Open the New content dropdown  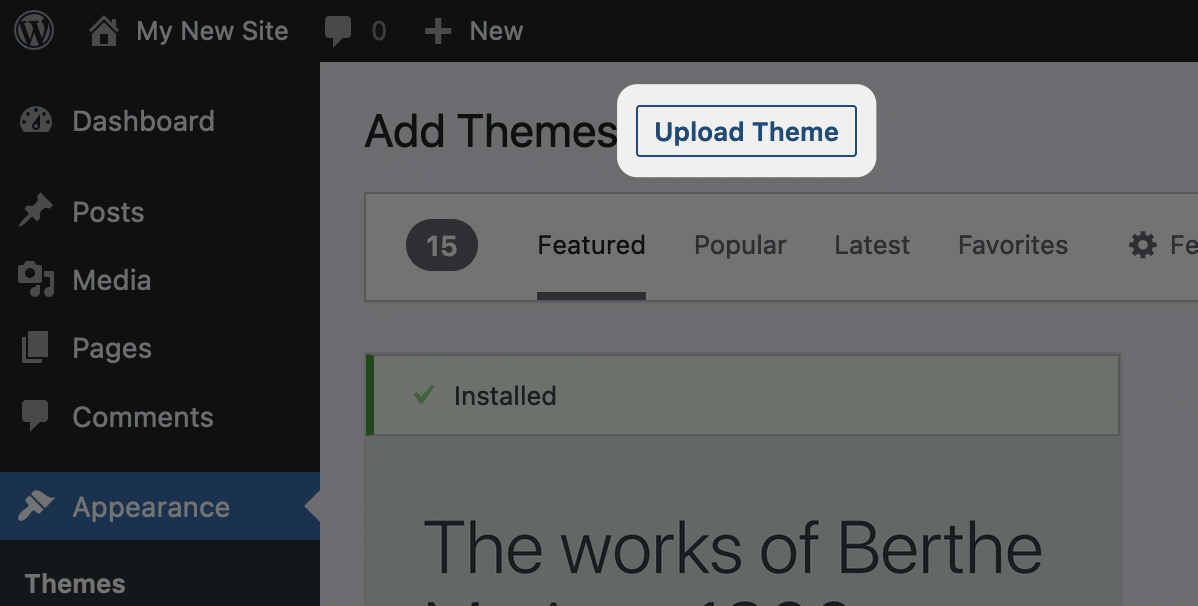pos(496,31)
